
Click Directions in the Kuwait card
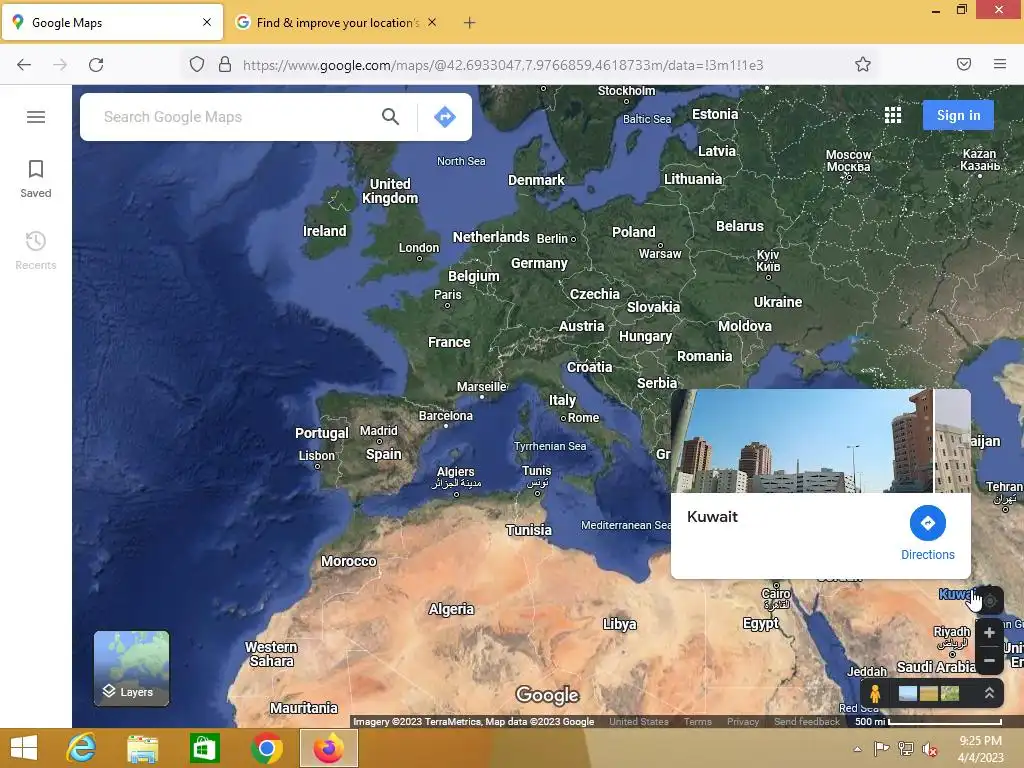[x=927, y=533]
